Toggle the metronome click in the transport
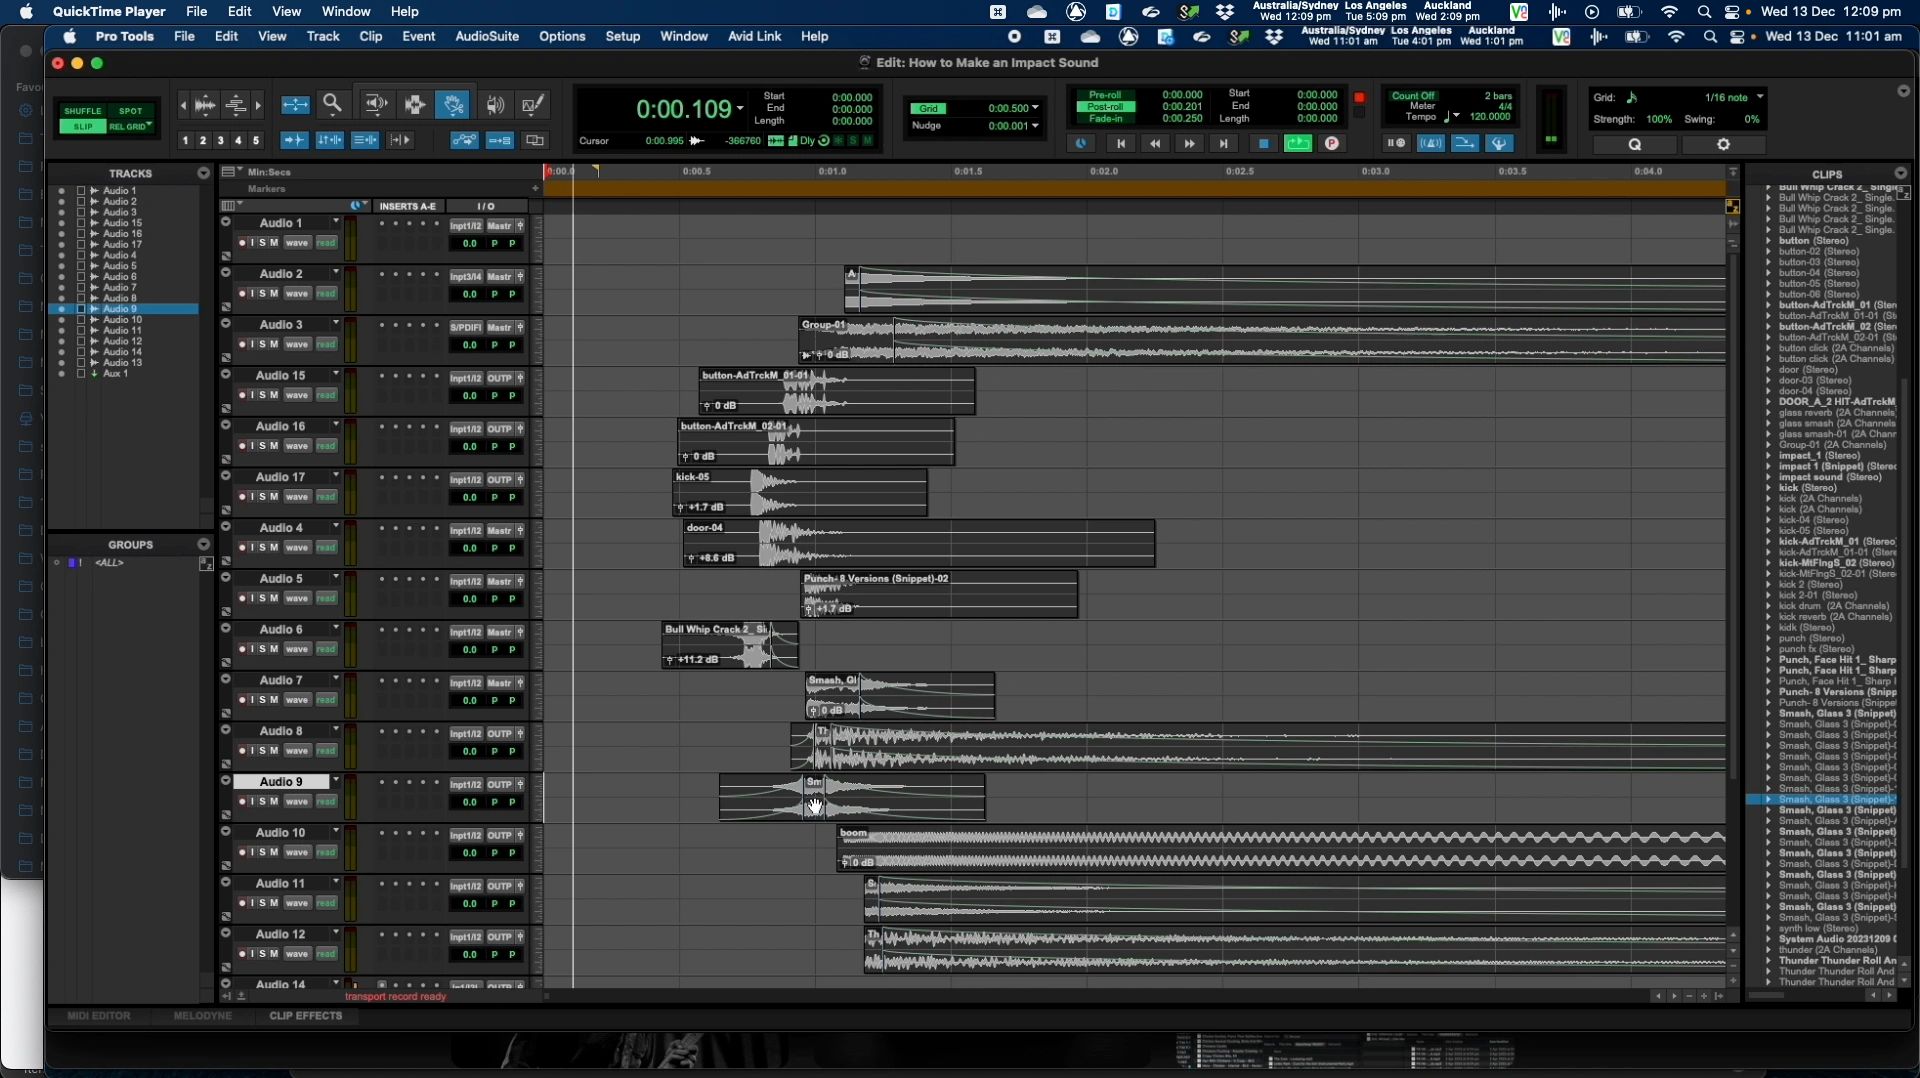This screenshot has width=1920, height=1078. click(1431, 143)
